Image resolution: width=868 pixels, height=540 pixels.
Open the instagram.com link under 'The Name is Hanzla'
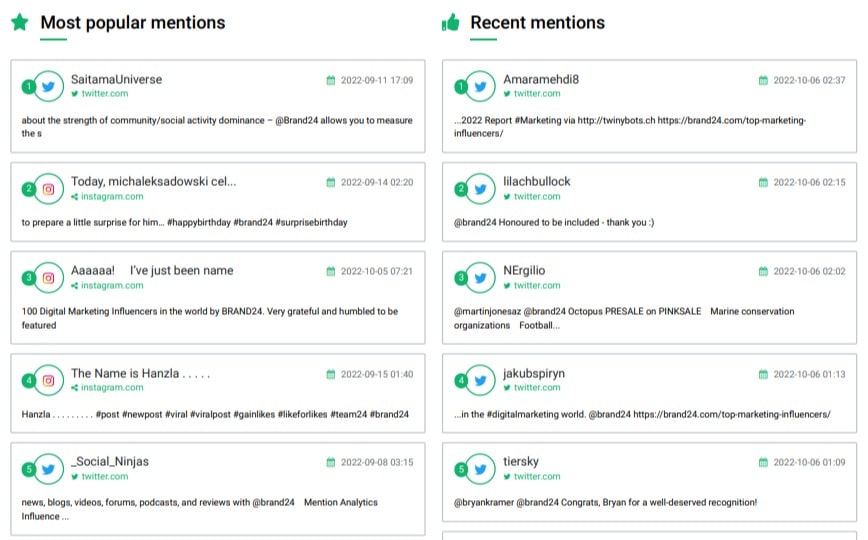[112, 388]
